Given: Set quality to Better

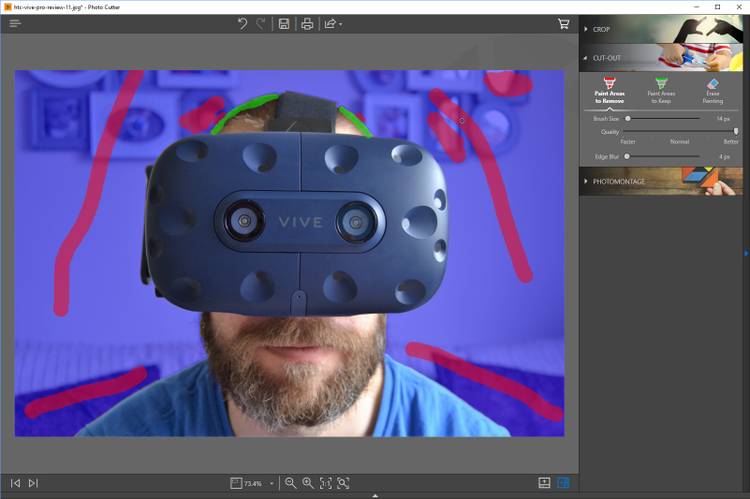Looking at the screenshot, I should (731, 142).
